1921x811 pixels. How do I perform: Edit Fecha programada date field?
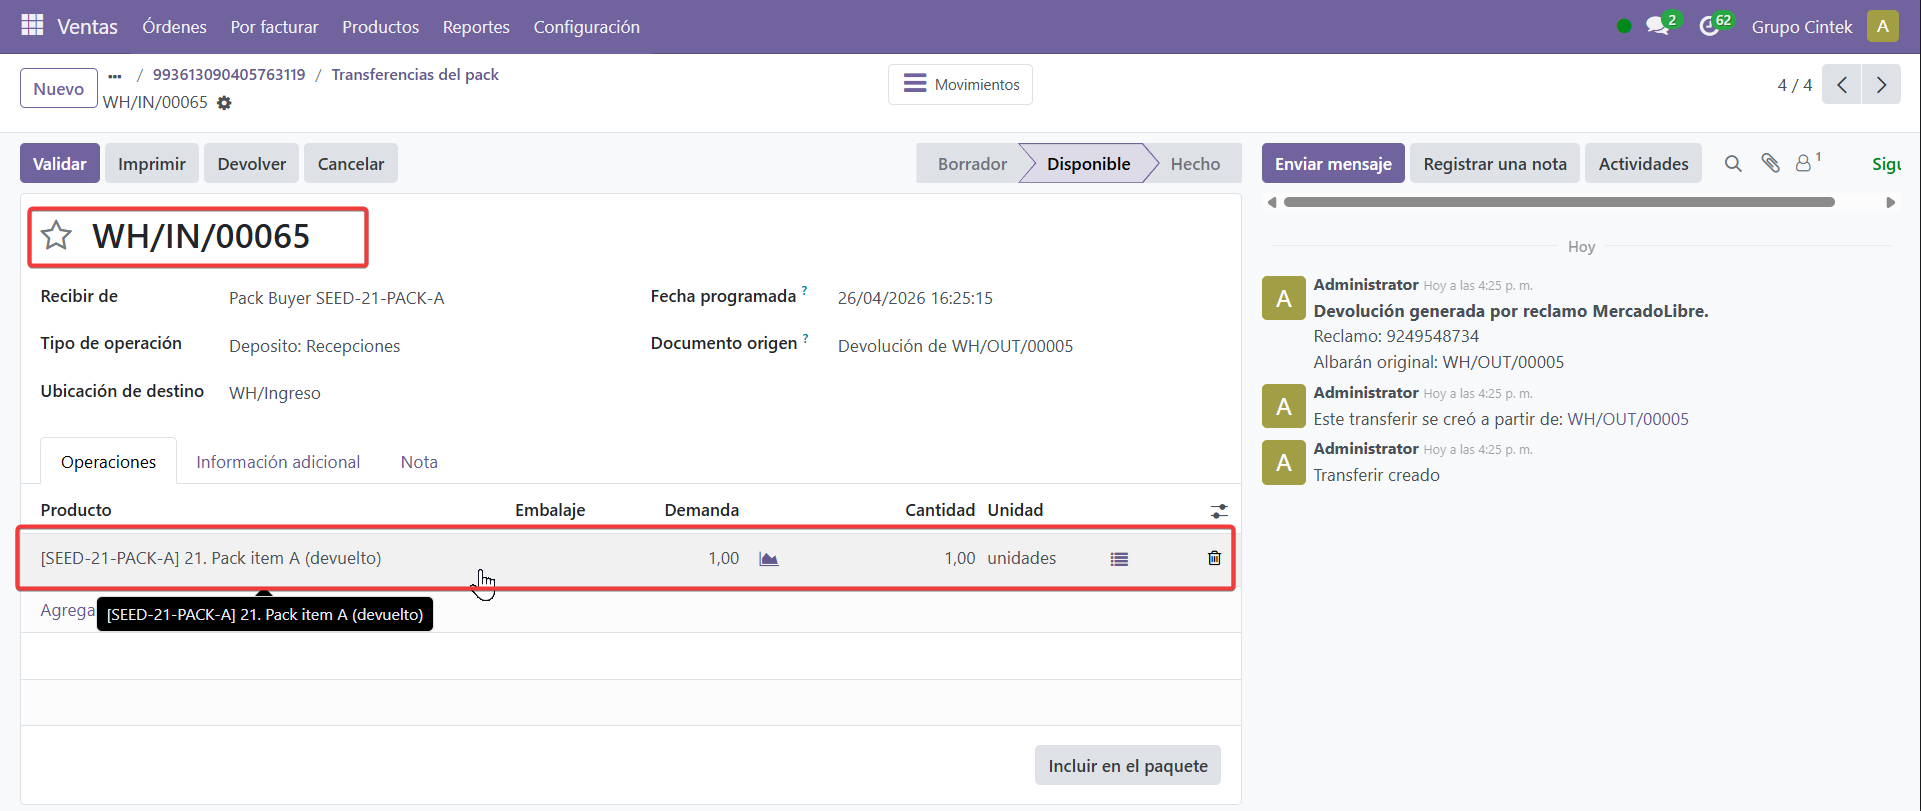(915, 298)
